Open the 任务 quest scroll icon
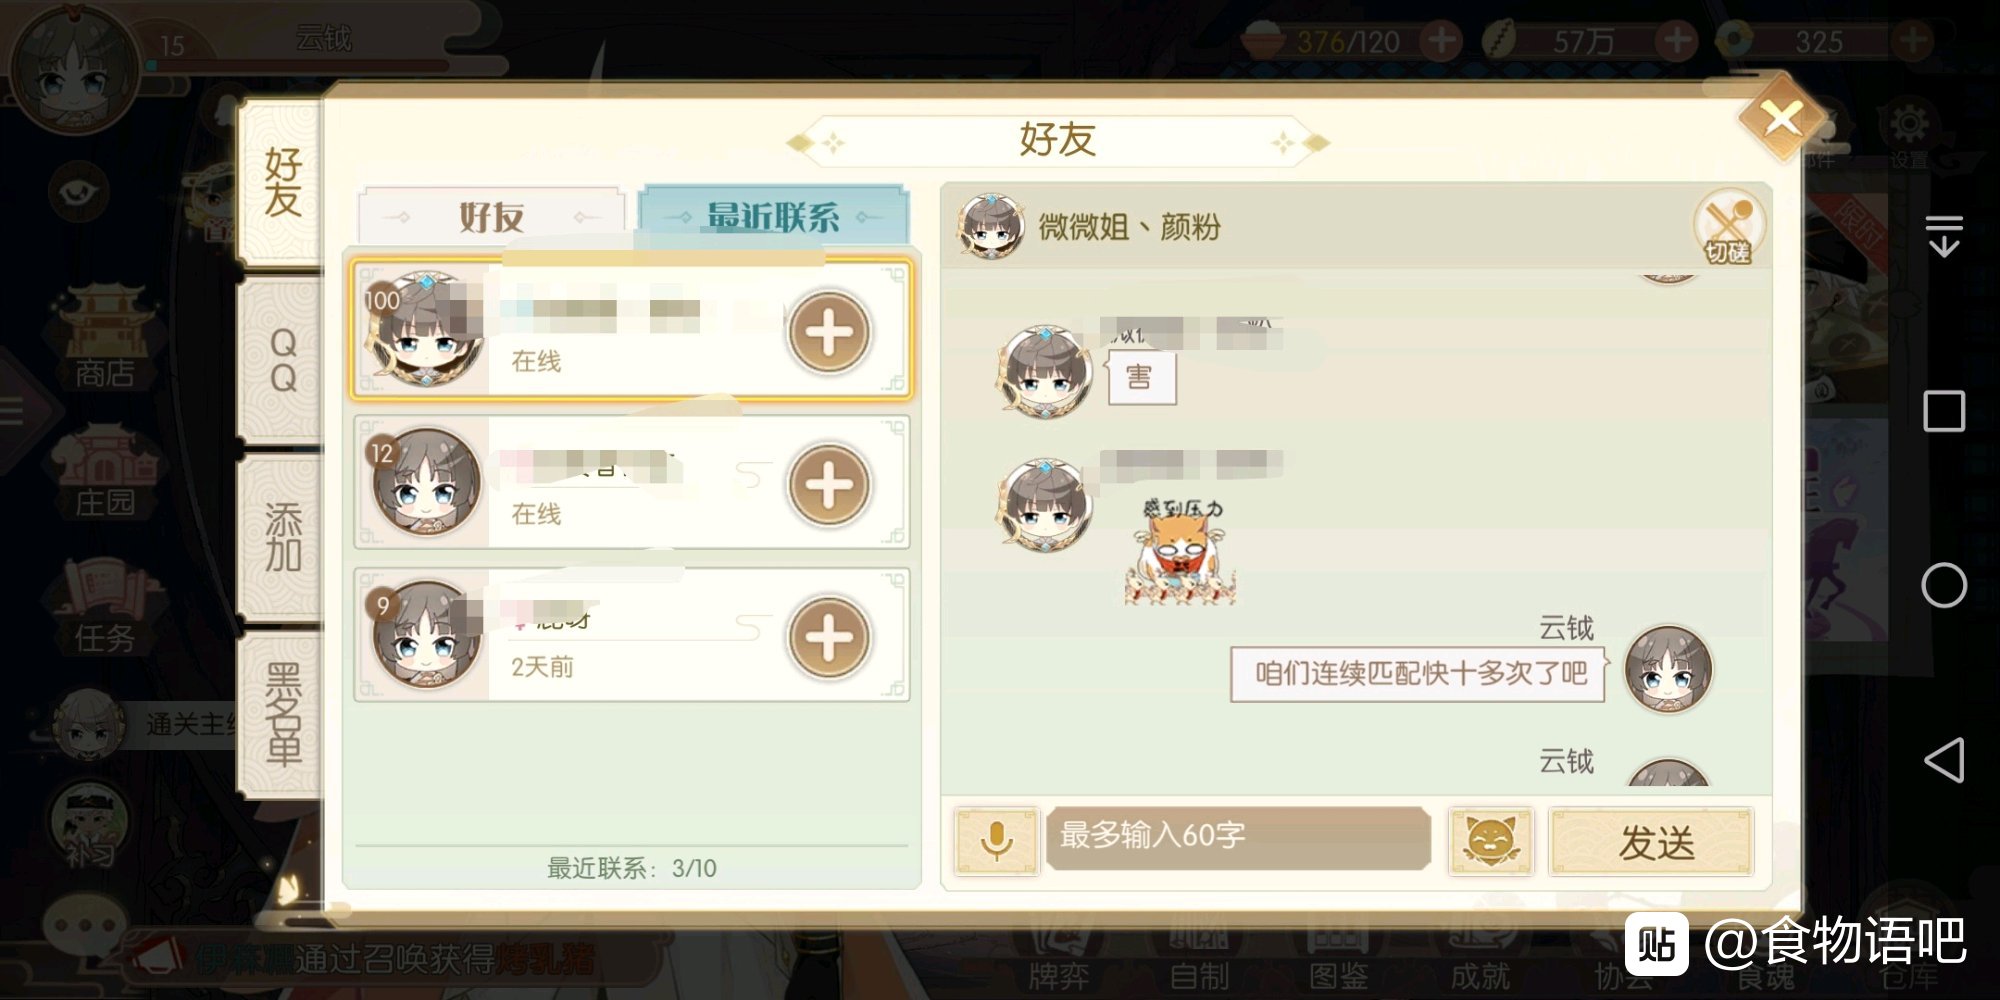The height and width of the screenshot is (1000, 2000). 103,606
